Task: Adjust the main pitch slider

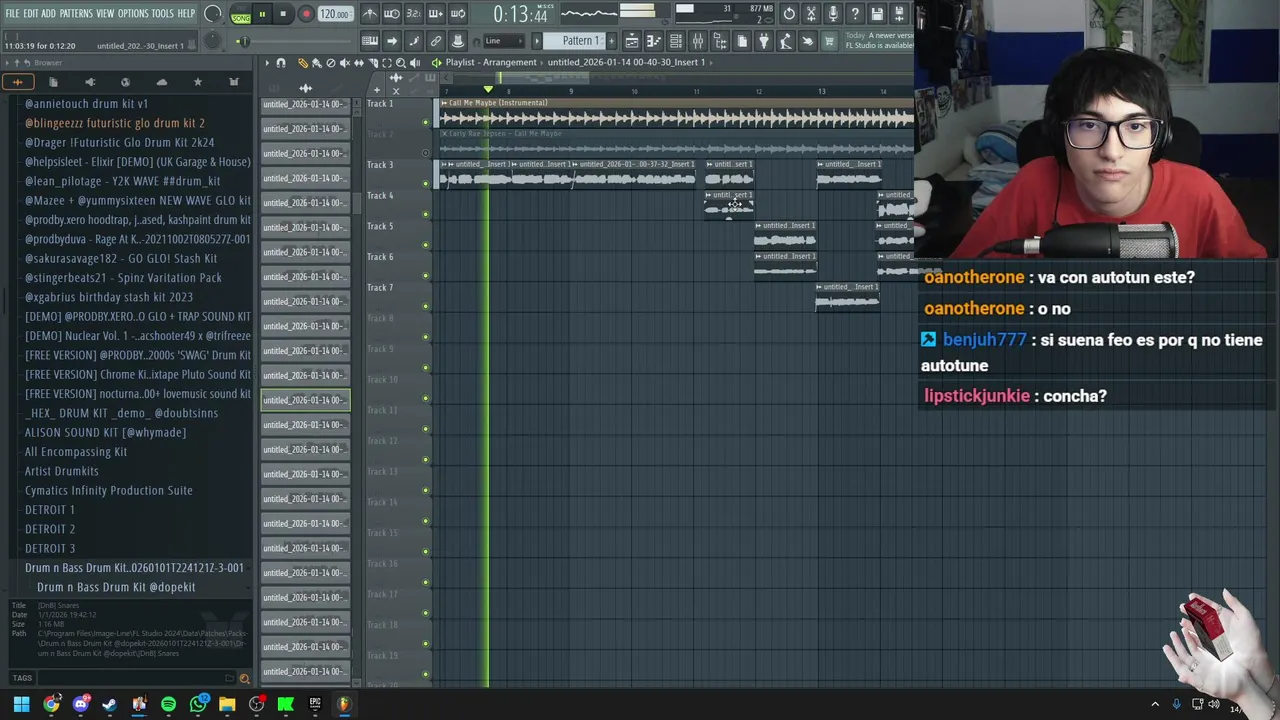Action: (212, 41)
